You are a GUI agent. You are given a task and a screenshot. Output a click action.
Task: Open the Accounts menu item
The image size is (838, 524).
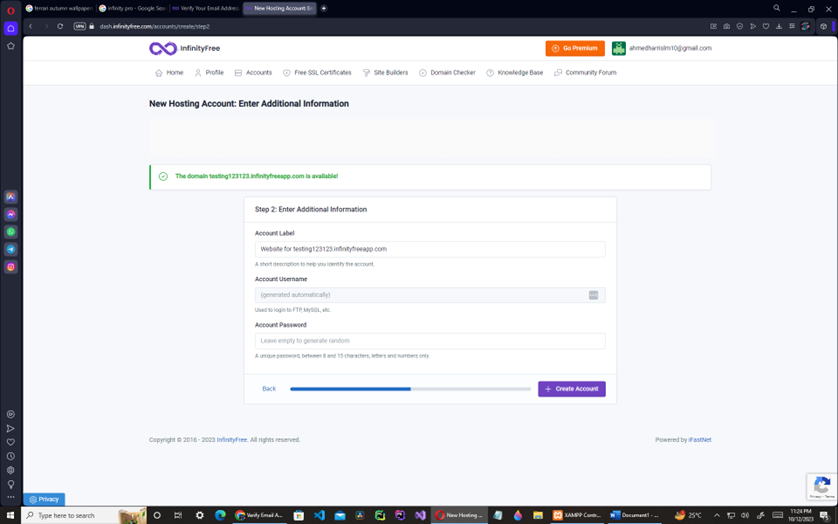[x=253, y=73]
